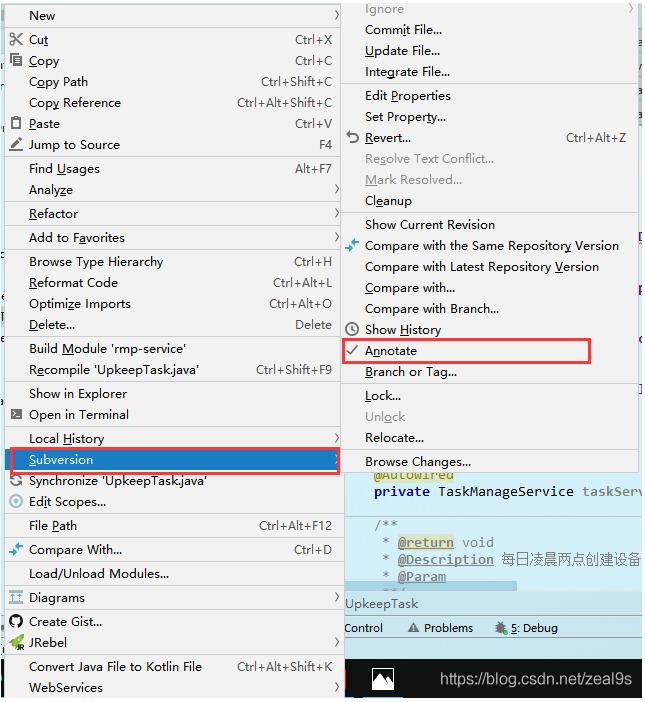This screenshot has width=645, height=702.
Task: Choose Reformat Code
Action: [174, 283]
